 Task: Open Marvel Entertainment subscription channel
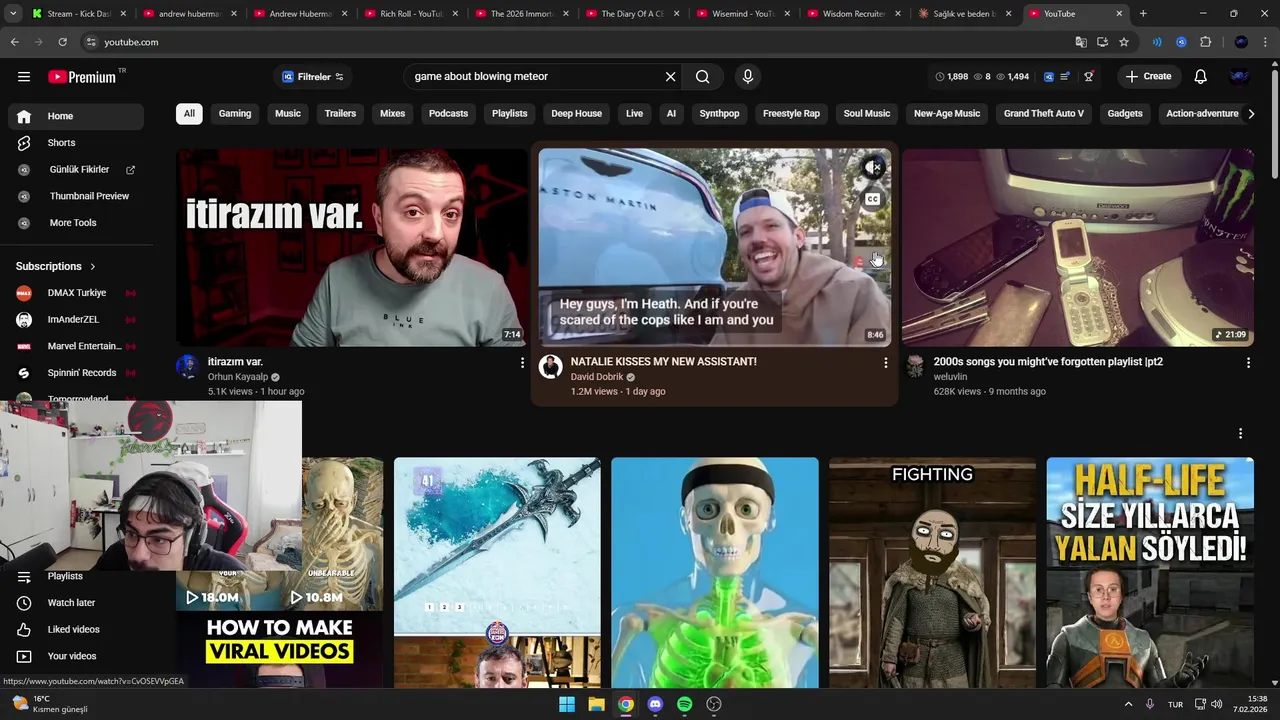(76, 346)
